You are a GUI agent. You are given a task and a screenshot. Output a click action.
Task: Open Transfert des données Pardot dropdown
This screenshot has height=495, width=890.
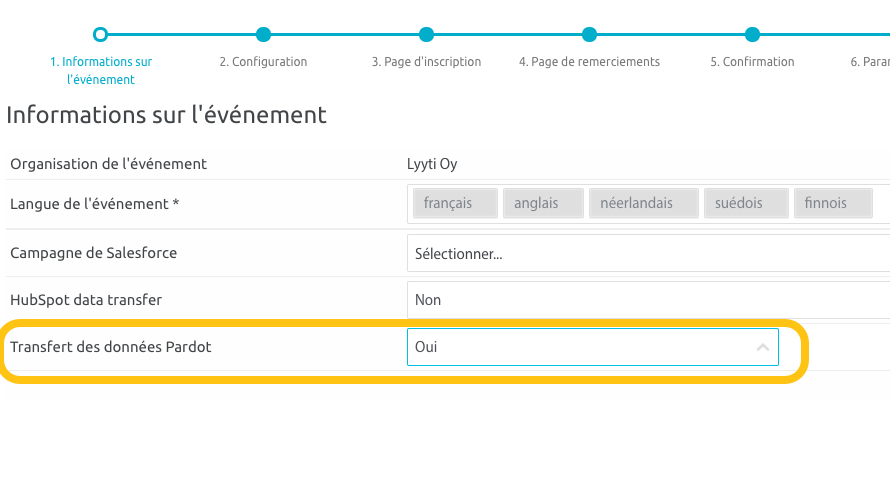(x=580, y=347)
